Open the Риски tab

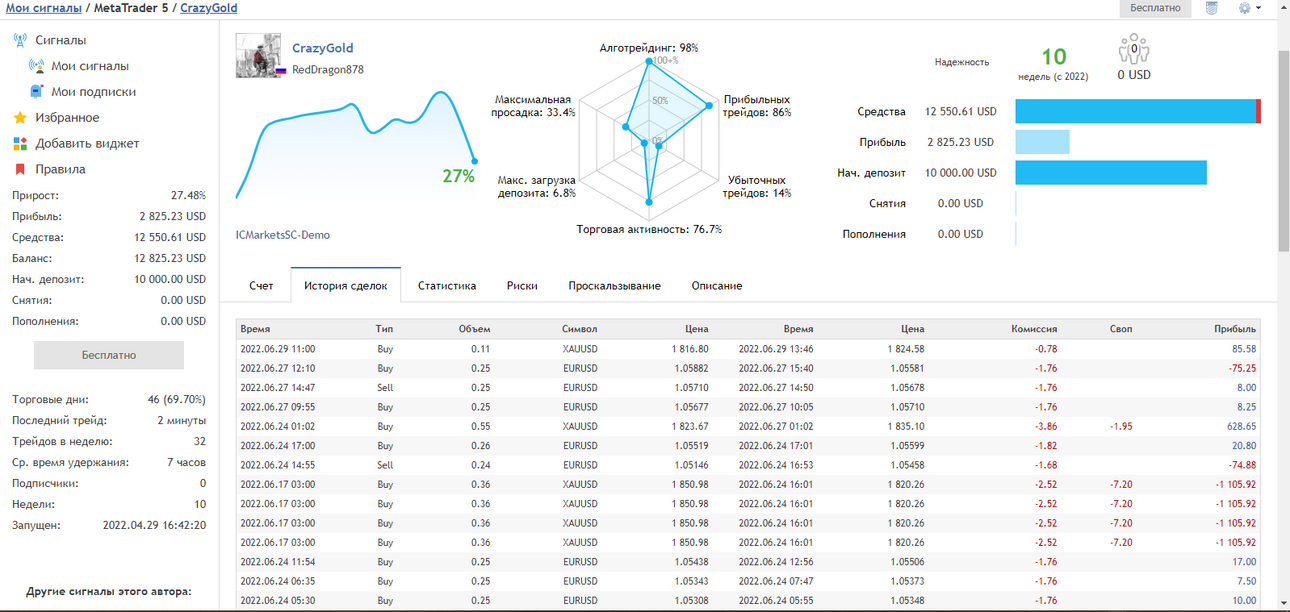522,286
